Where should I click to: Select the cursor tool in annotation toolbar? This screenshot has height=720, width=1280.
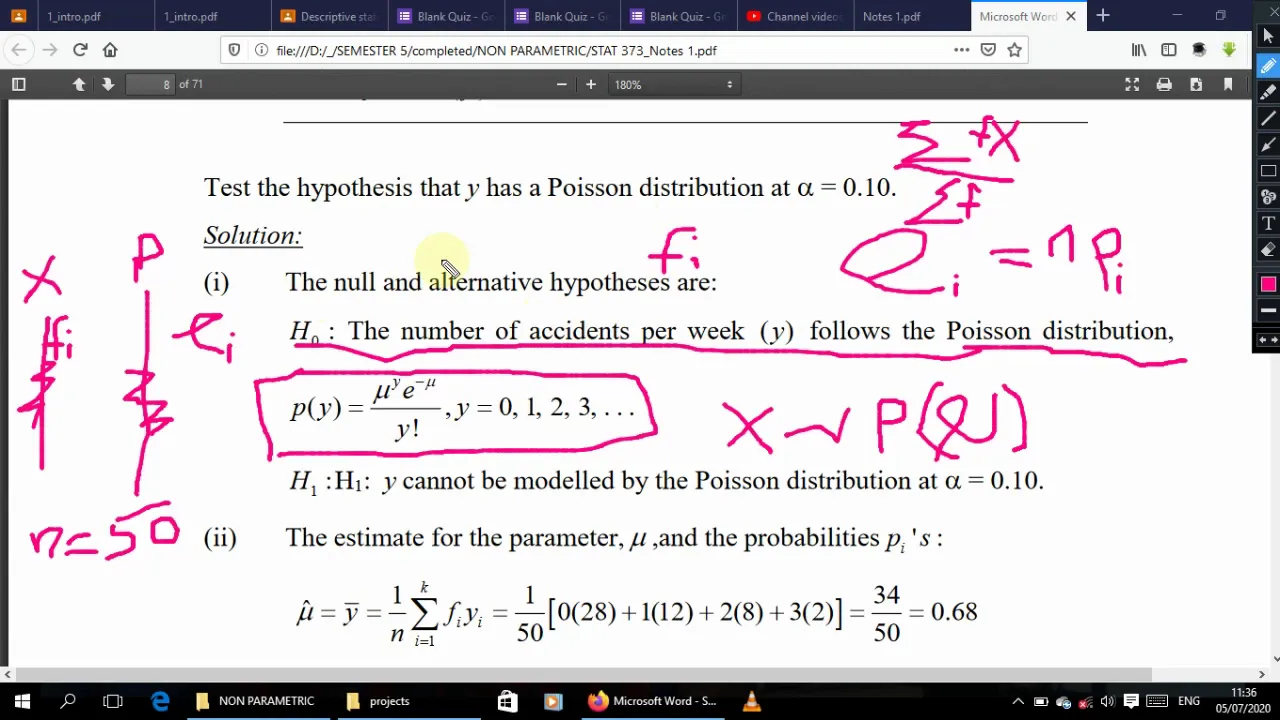(1268, 37)
